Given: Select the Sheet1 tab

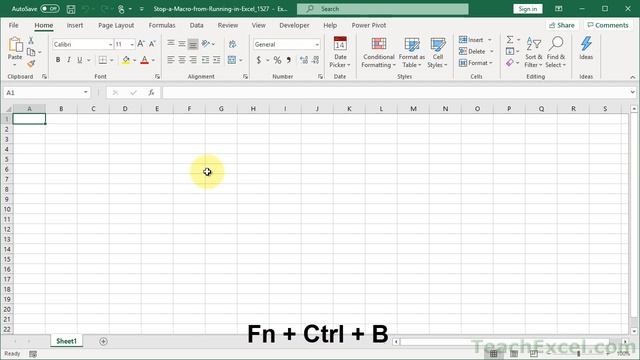Looking at the screenshot, I should [x=66, y=341].
